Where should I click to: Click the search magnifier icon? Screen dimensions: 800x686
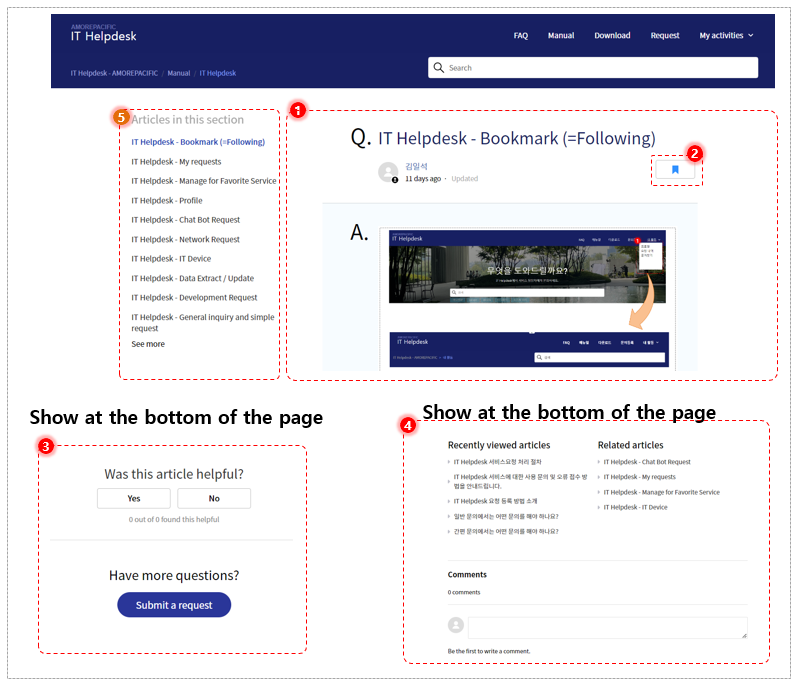coord(438,67)
